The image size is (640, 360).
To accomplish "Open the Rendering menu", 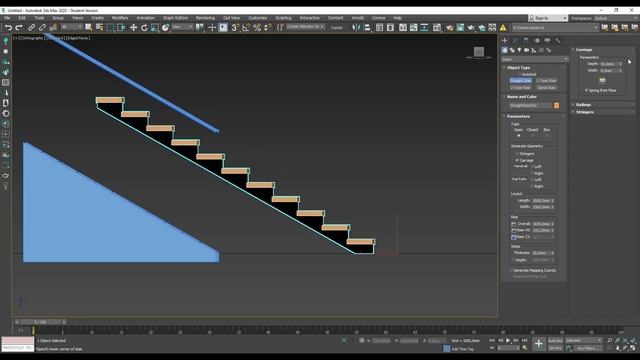I will [x=205, y=18].
